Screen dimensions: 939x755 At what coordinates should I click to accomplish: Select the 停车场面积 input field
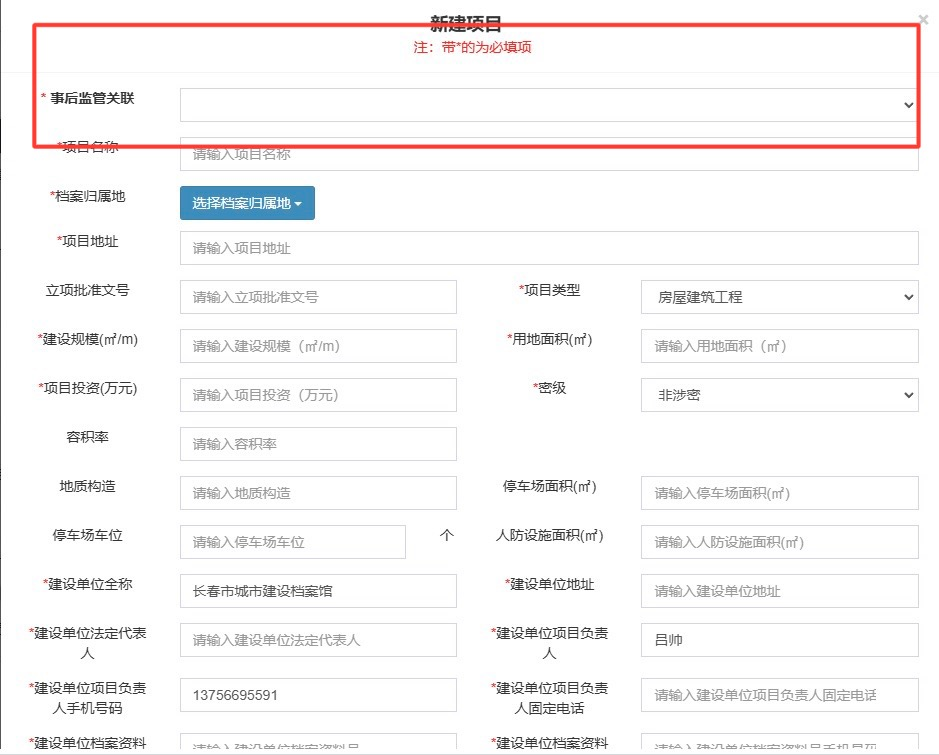point(779,493)
